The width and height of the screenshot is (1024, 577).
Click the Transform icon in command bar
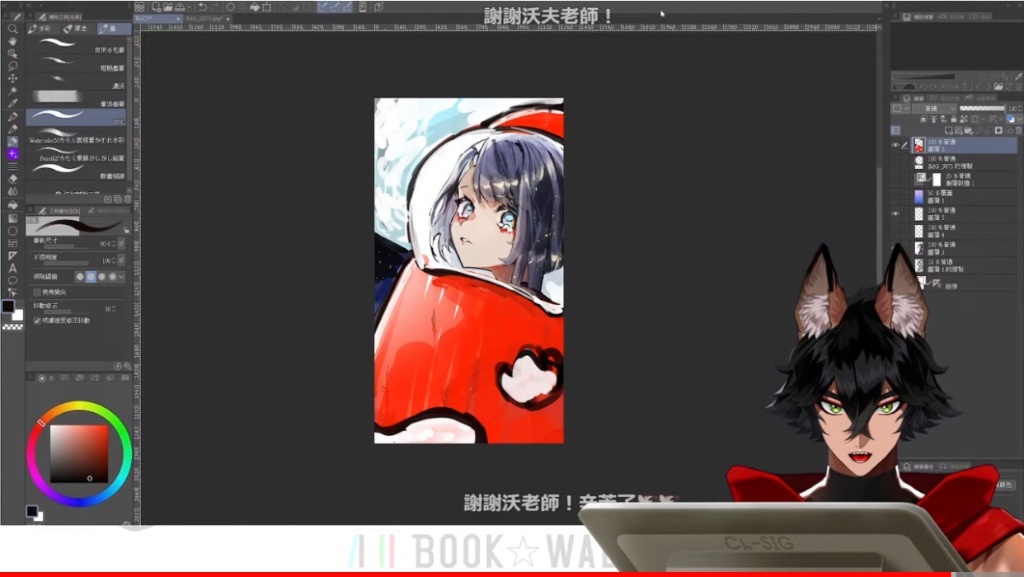(266, 7)
